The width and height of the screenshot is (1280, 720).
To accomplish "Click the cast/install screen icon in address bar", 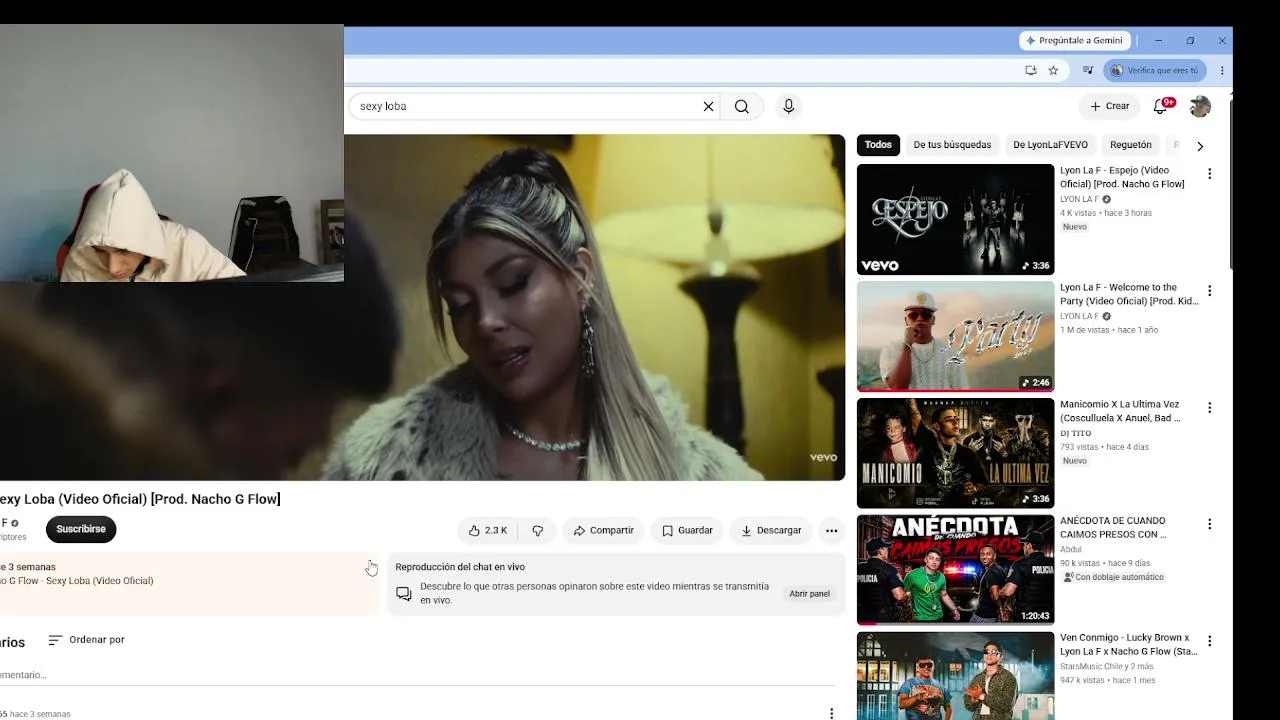I will (1031, 71).
